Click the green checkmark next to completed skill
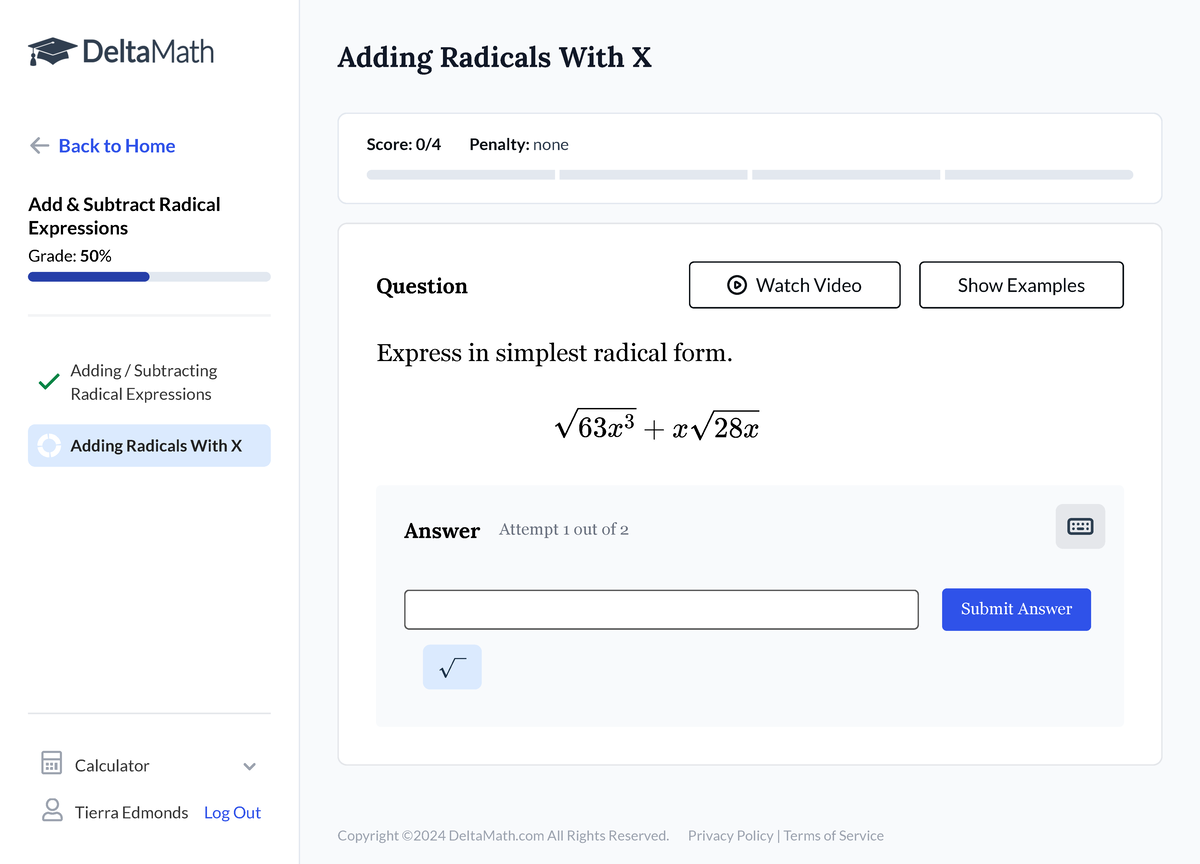This screenshot has width=1200, height=864. tap(46, 382)
